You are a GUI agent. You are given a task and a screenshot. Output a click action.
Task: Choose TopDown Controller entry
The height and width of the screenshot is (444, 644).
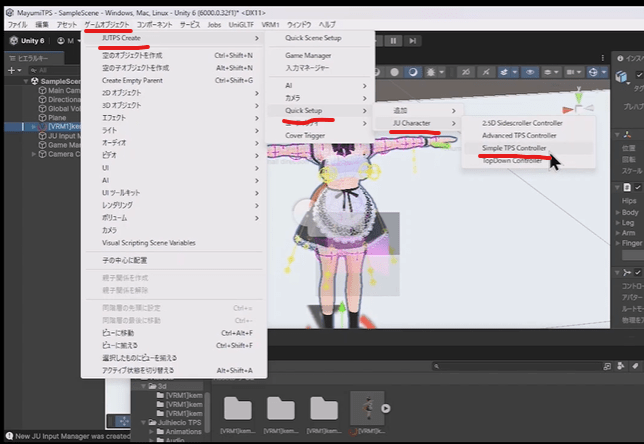(511, 161)
